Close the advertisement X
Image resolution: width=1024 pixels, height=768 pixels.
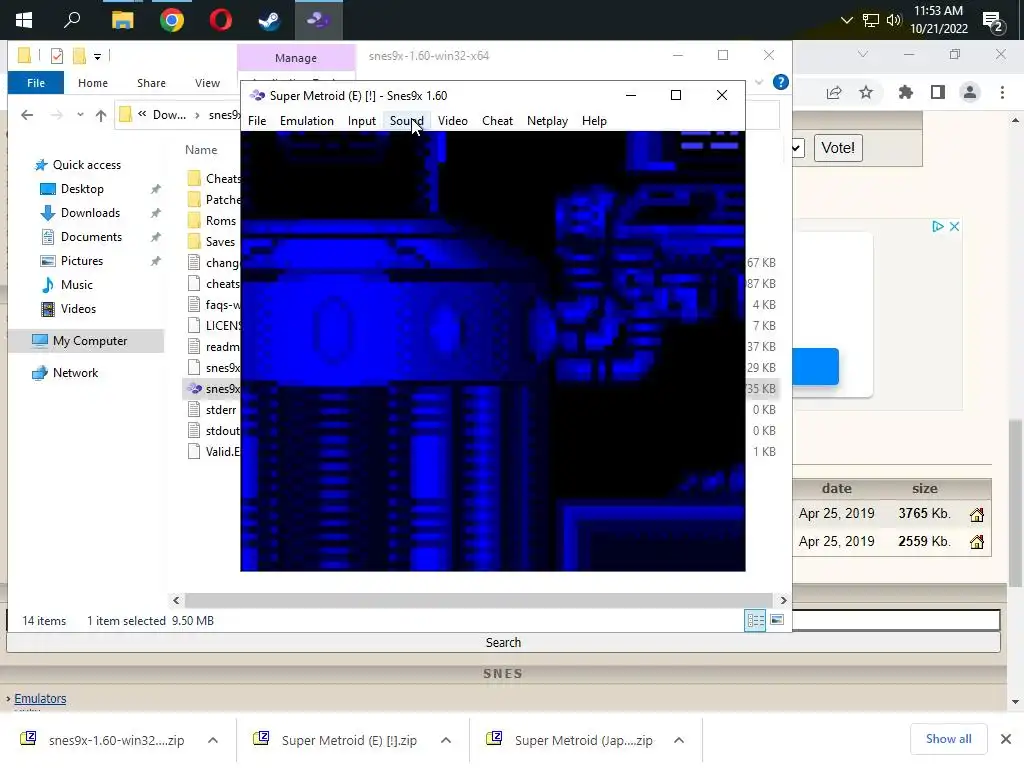pyautogui.click(x=954, y=227)
